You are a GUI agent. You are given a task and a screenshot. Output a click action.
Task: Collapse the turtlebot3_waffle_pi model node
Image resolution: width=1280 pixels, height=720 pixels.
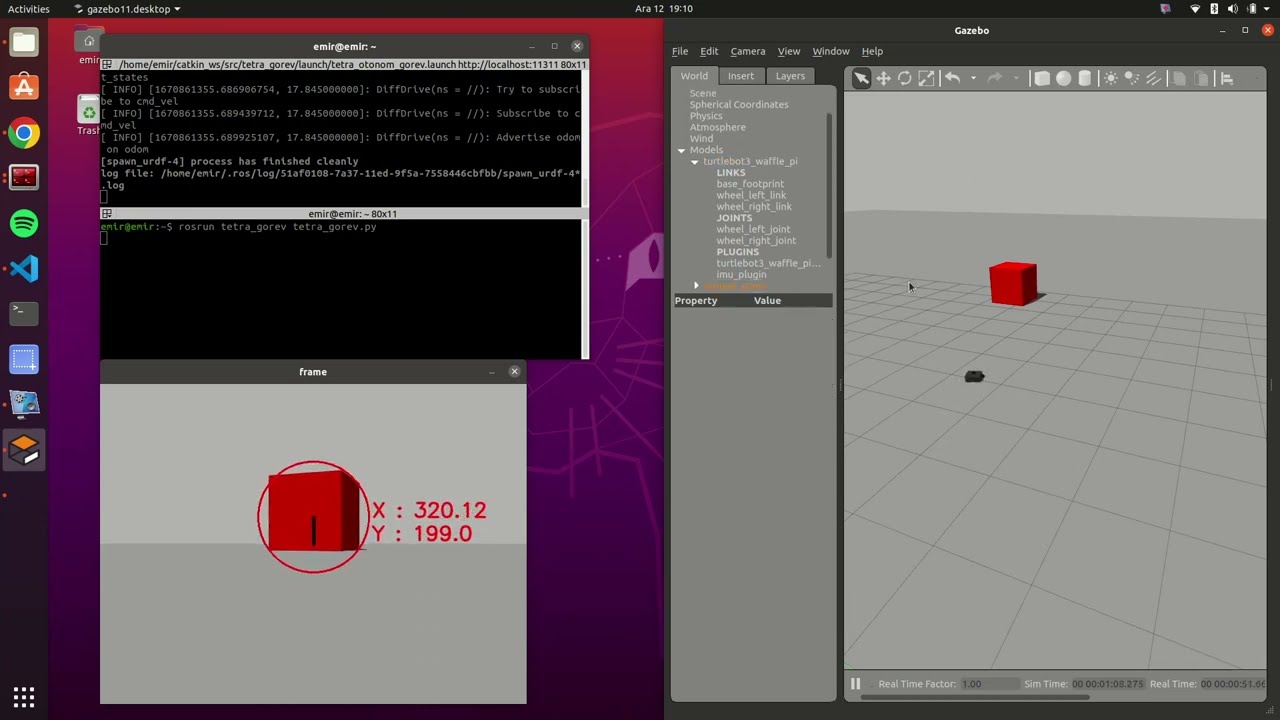click(695, 162)
